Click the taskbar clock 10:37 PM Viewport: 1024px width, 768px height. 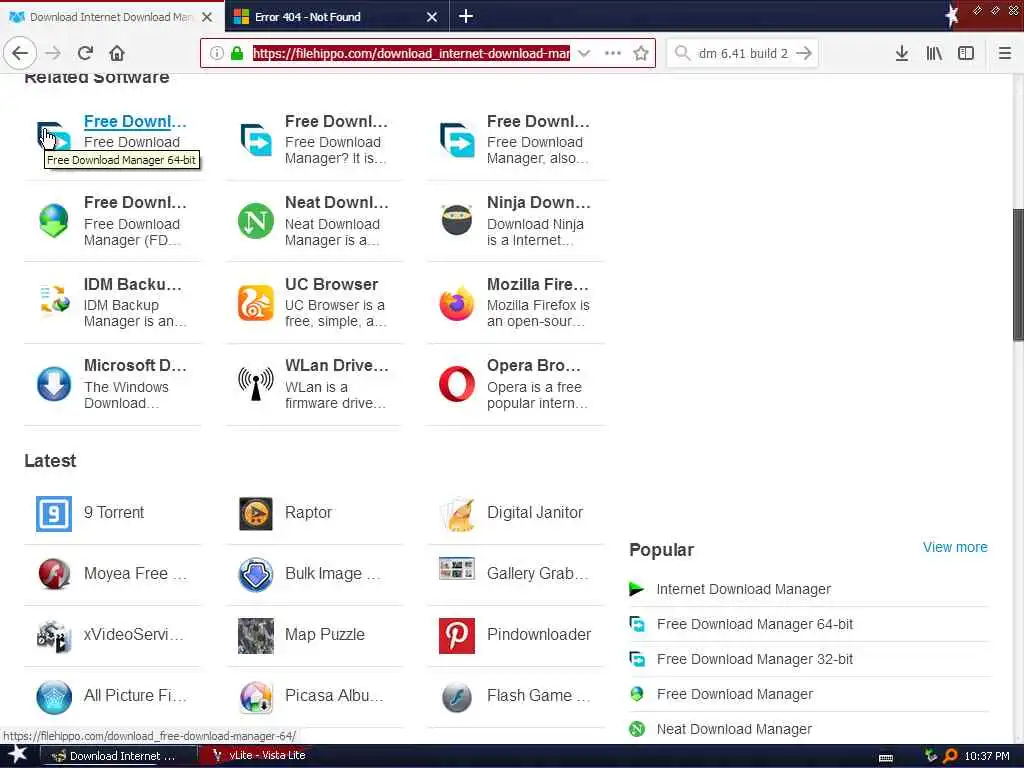pyautogui.click(x=987, y=756)
